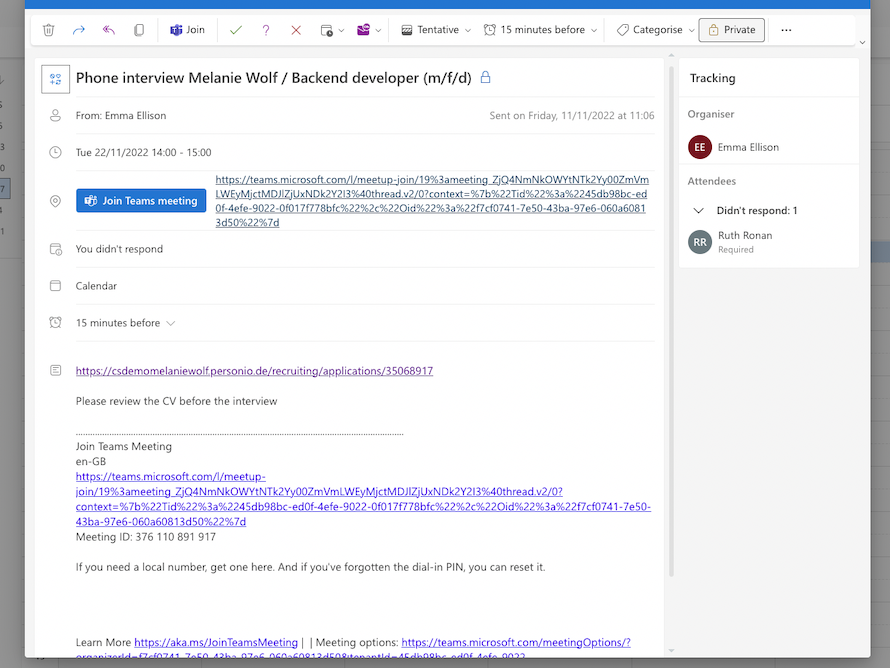Click Ruth Ronan attendee avatar
This screenshot has height=668, width=890.
pyautogui.click(x=700, y=242)
